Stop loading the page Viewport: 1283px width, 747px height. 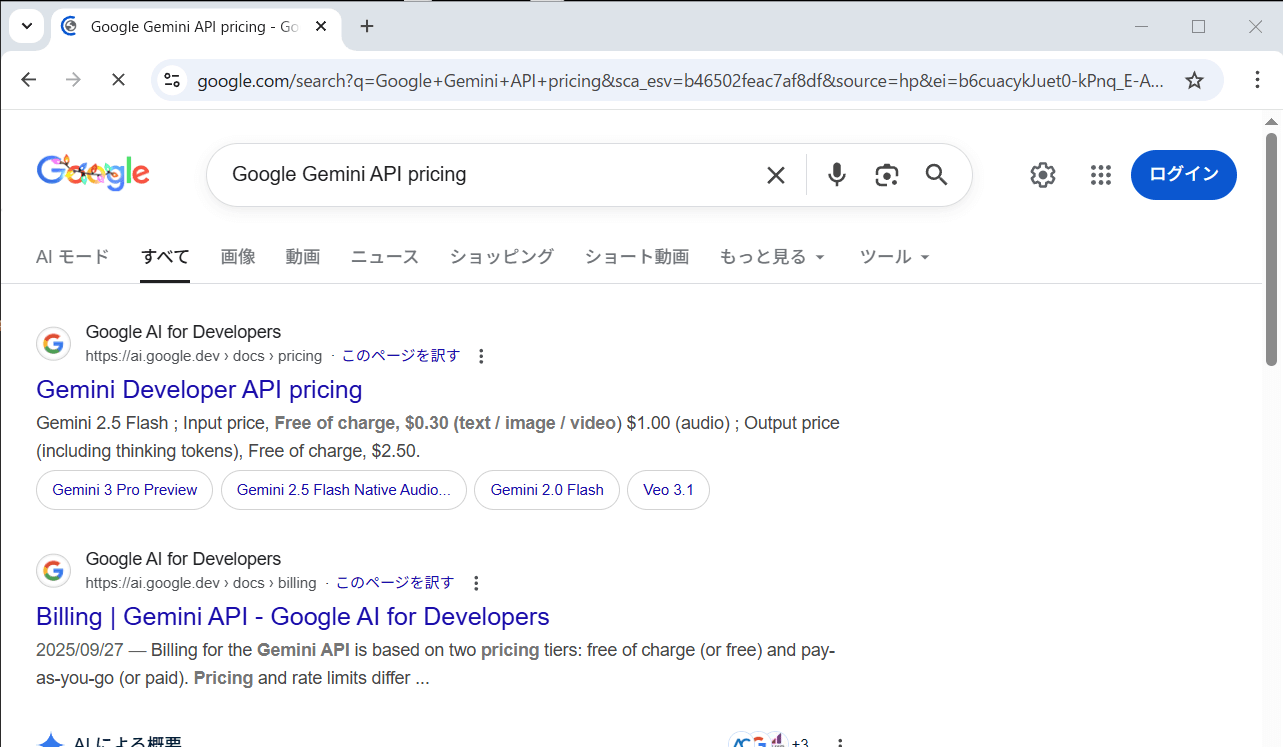118,80
